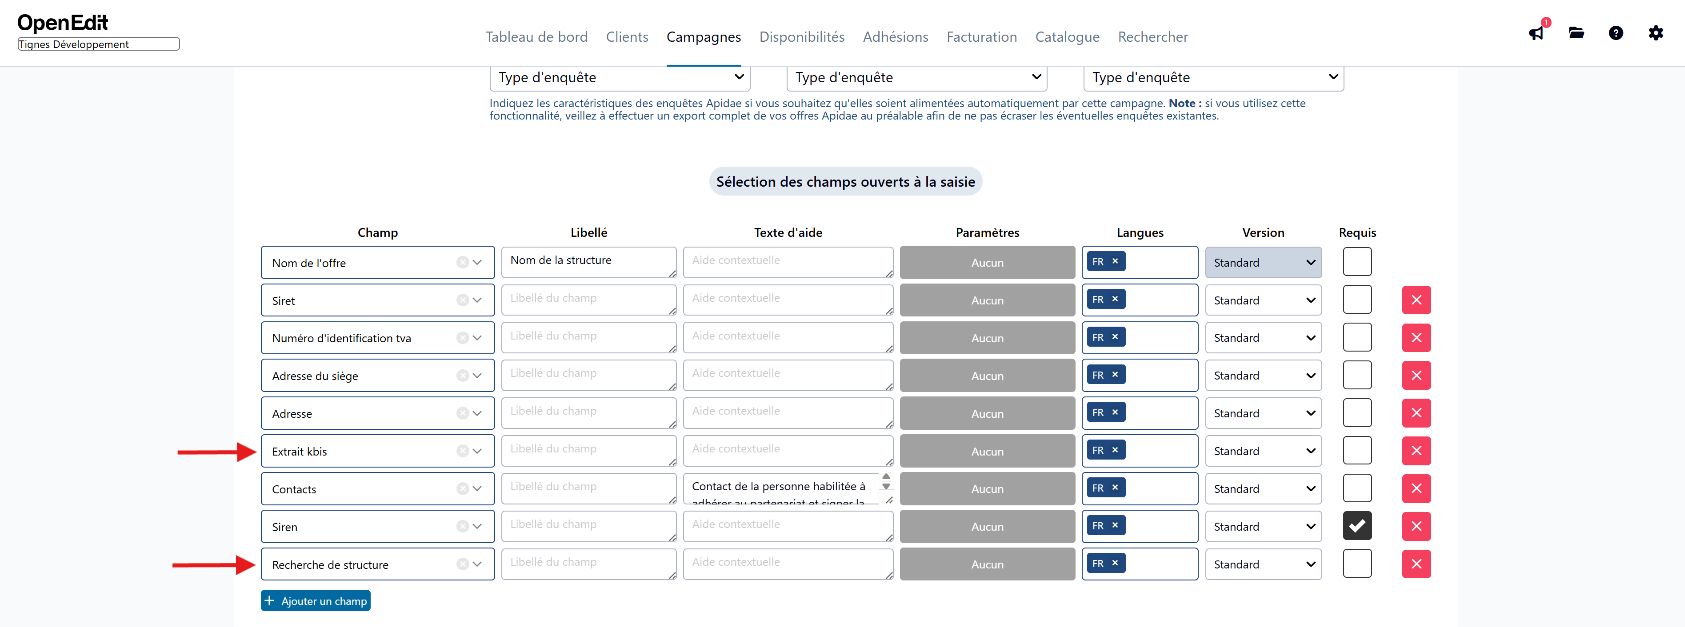Go to the Facturation tab
Image resolution: width=1685 pixels, height=627 pixels.
click(x=982, y=37)
